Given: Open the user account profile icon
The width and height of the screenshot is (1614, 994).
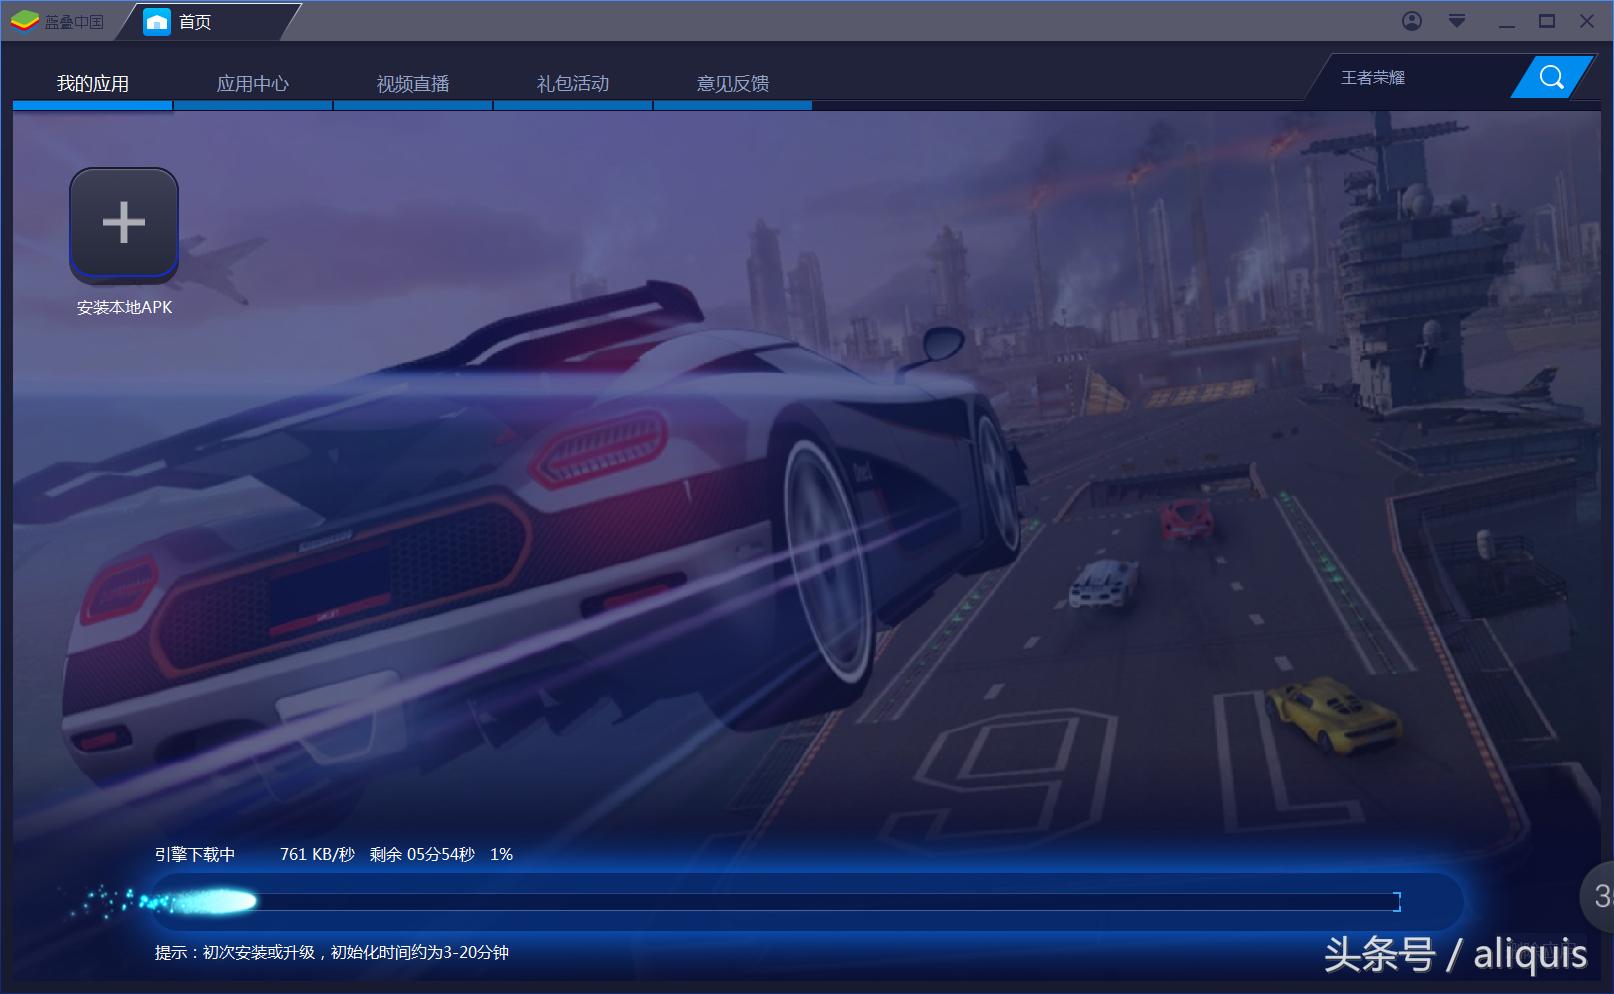Looking at the screenshot, I should 1411,21.
